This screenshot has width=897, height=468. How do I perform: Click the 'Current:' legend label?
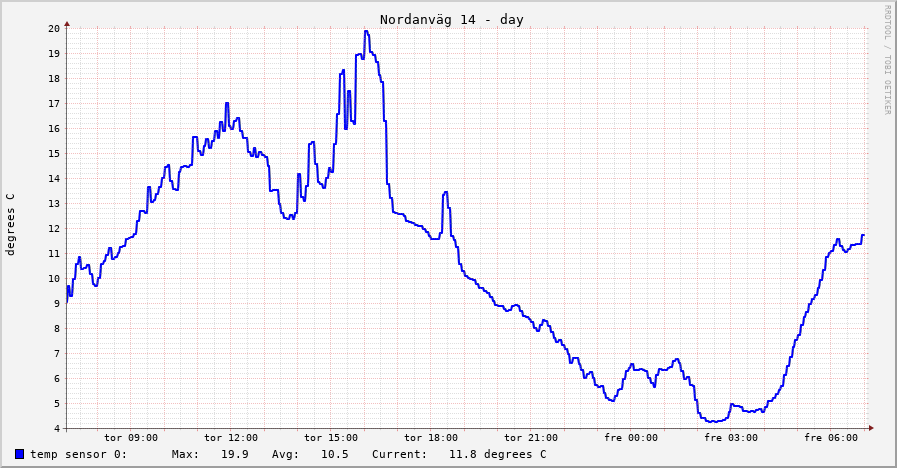coord(399,454)
